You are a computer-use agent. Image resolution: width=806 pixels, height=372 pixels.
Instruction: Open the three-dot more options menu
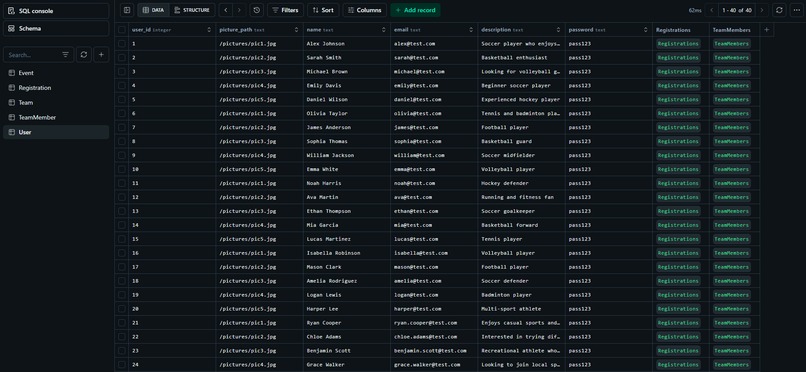(x=795, y=10)
